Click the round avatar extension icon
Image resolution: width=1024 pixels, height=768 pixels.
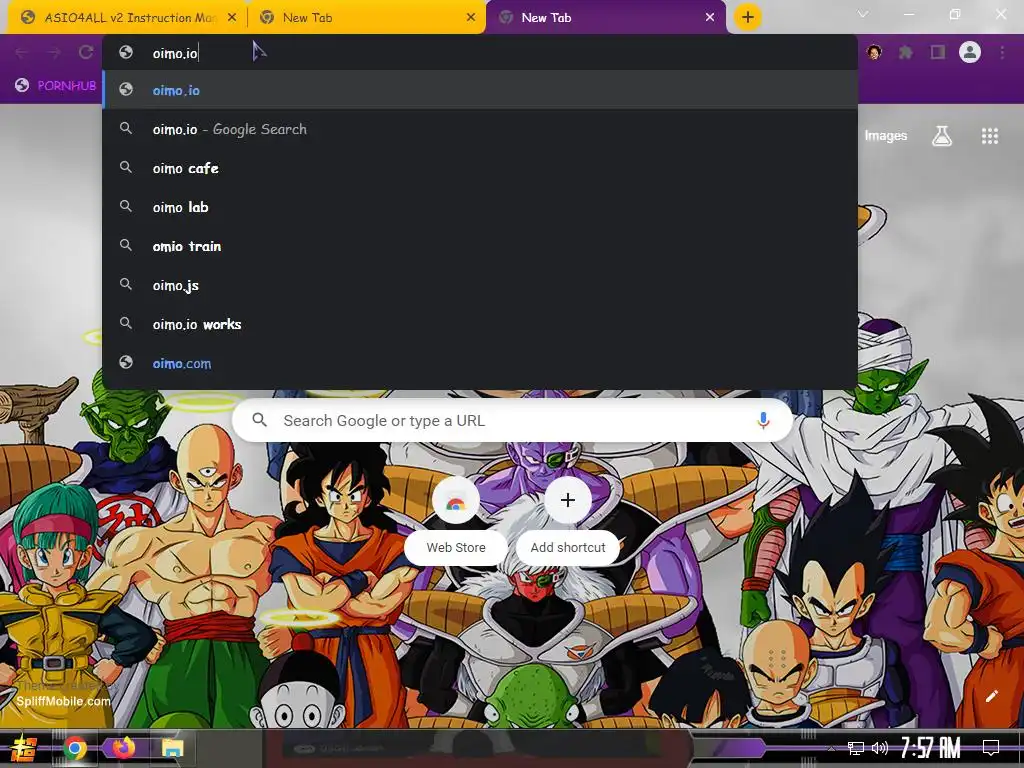click(x=874, y=52)
